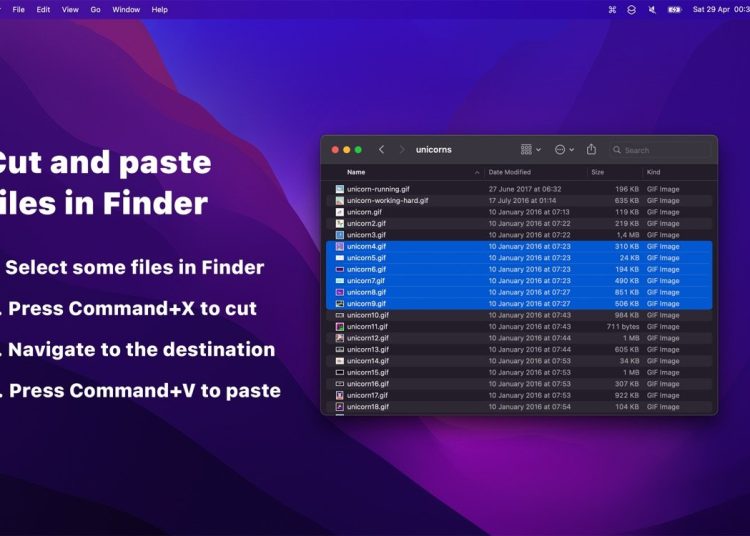Click the layered-stack icon in the menu bar

click(x=631, y=9)
